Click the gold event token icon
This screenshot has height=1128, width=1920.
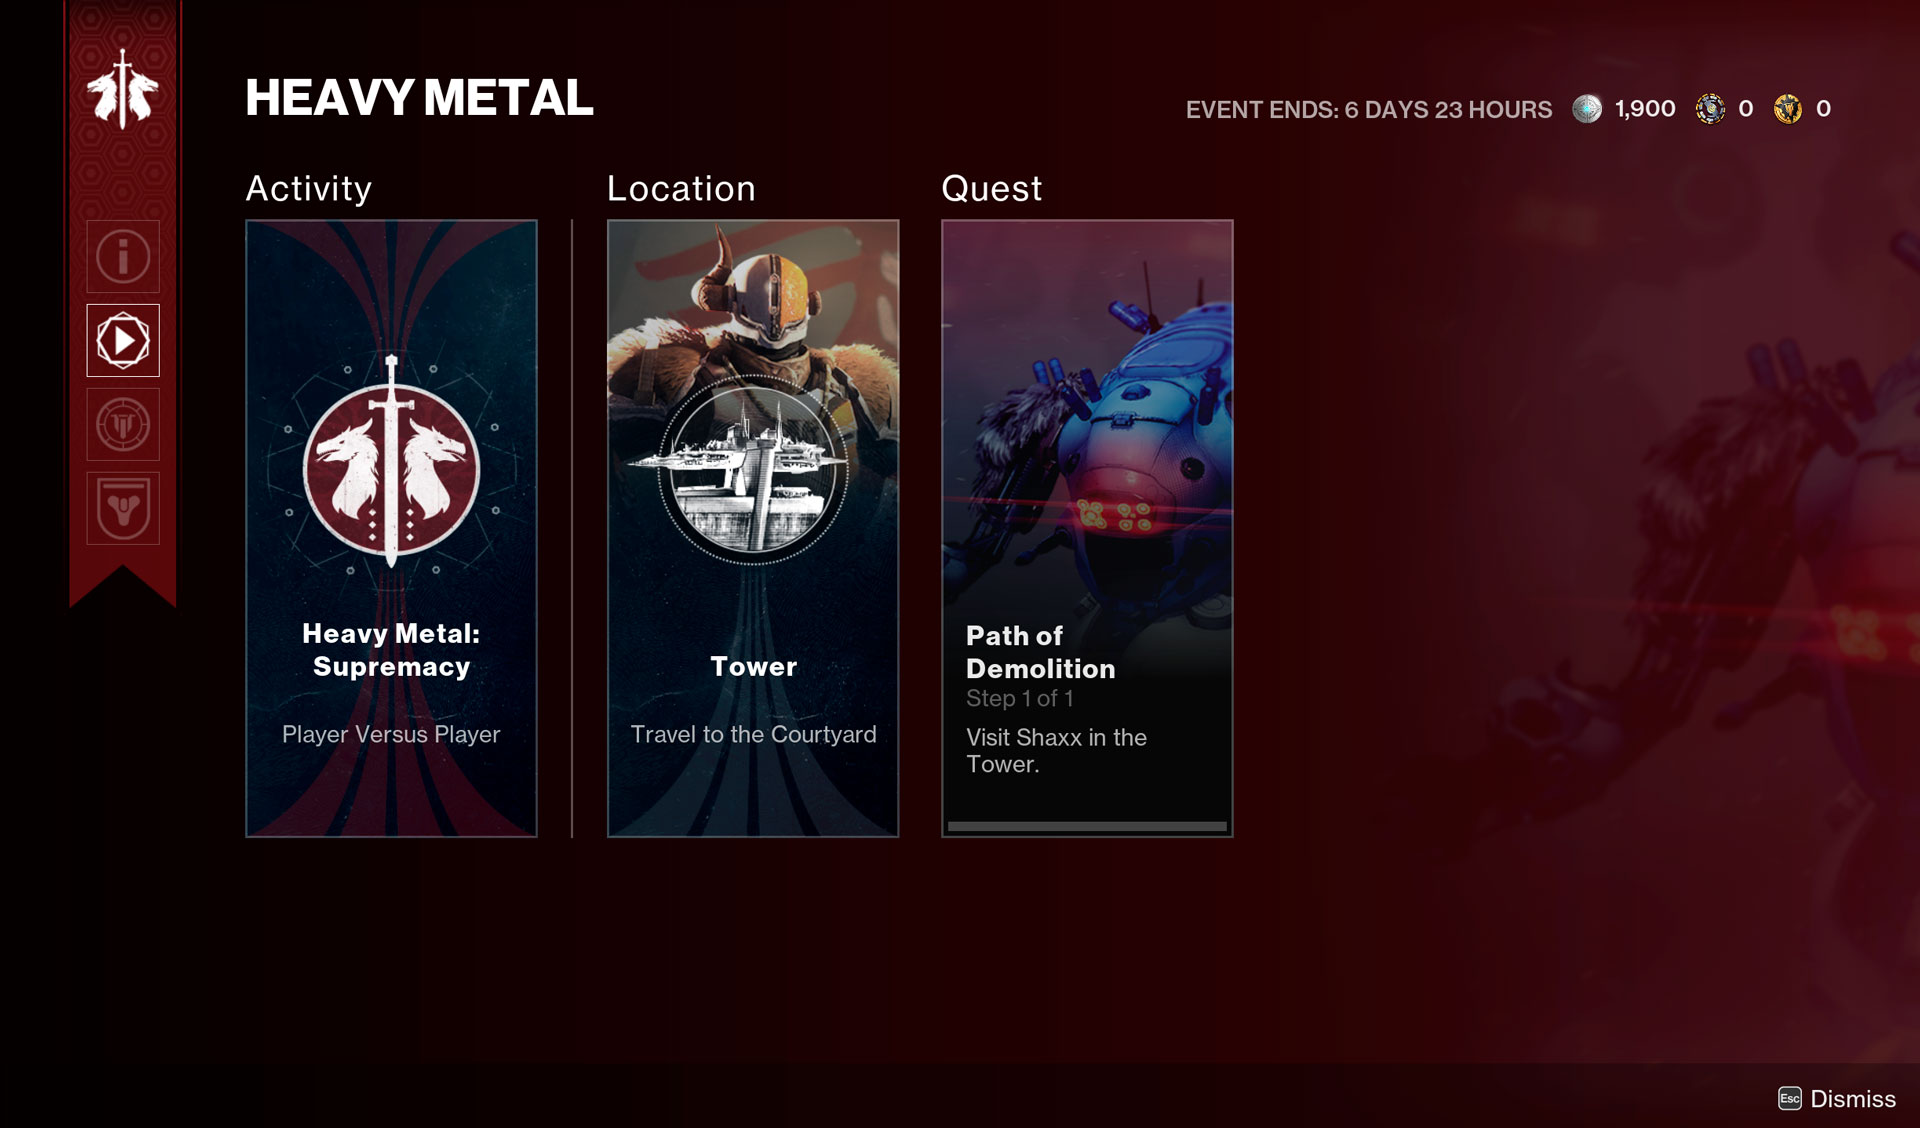1788,109
